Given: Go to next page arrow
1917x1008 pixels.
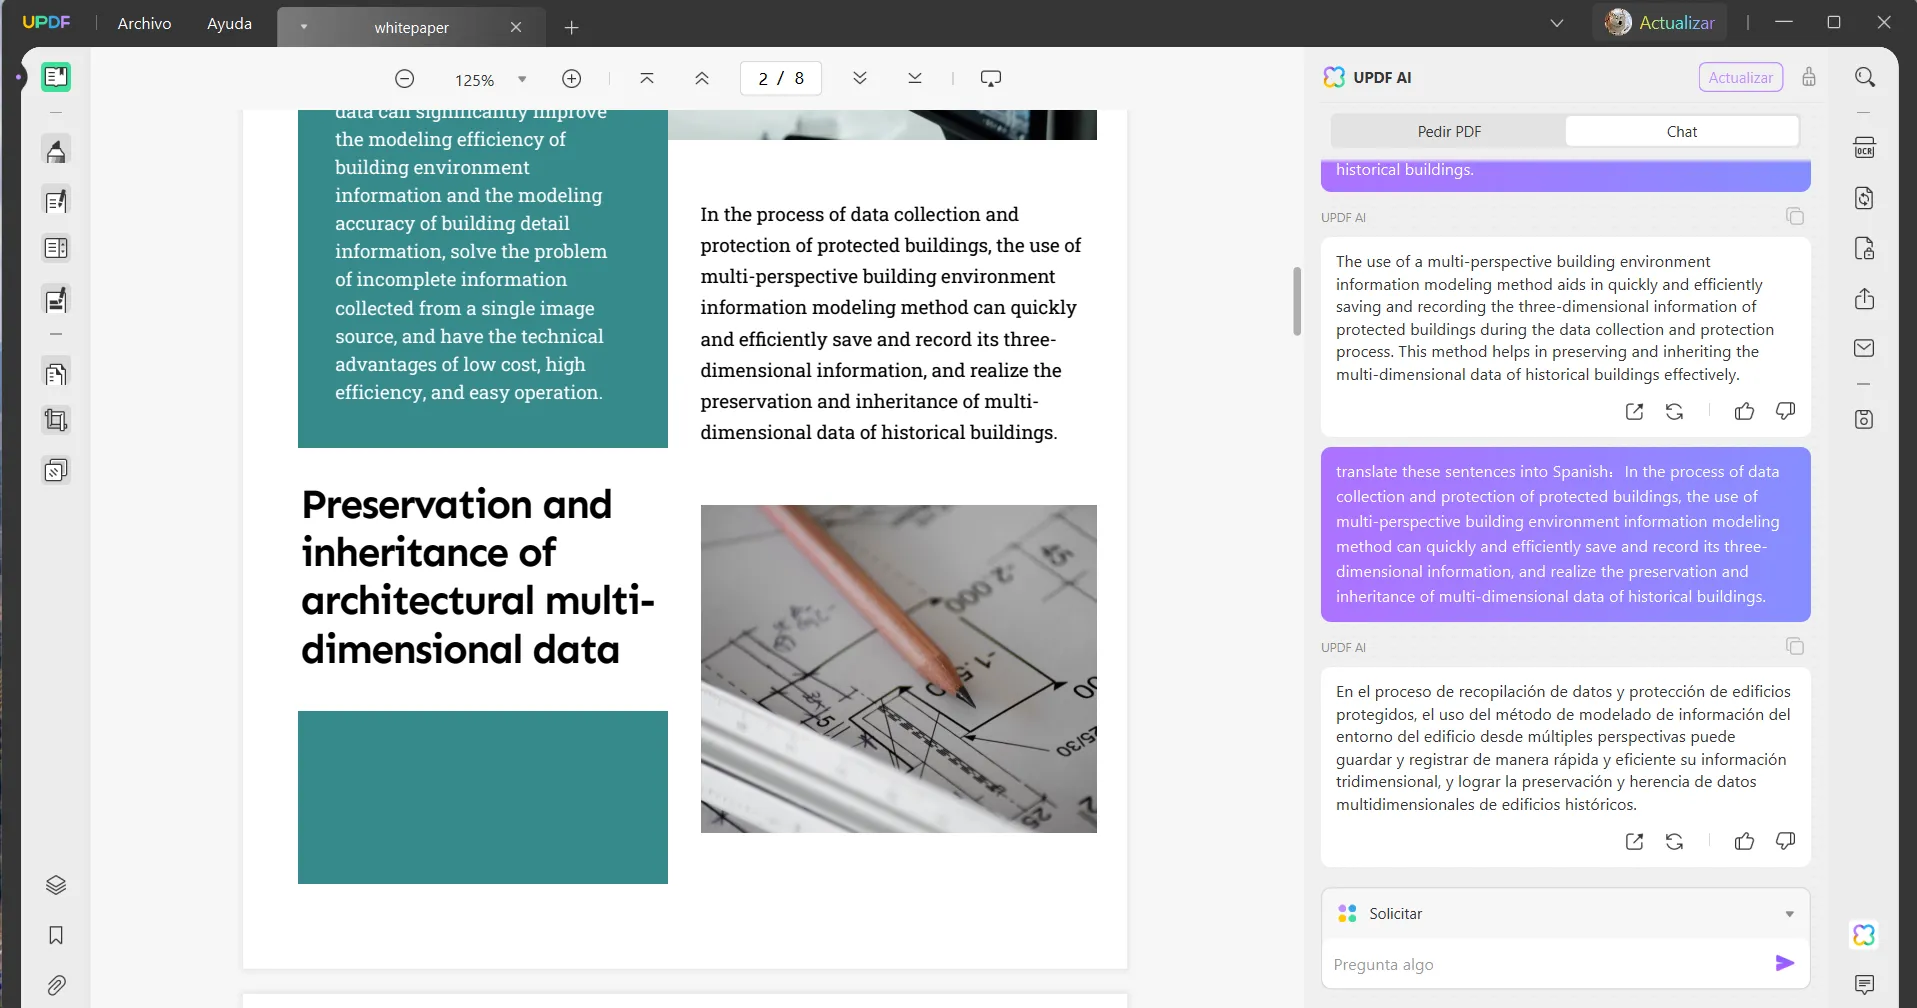Looking at the screenshot, I should click(860, 78).
